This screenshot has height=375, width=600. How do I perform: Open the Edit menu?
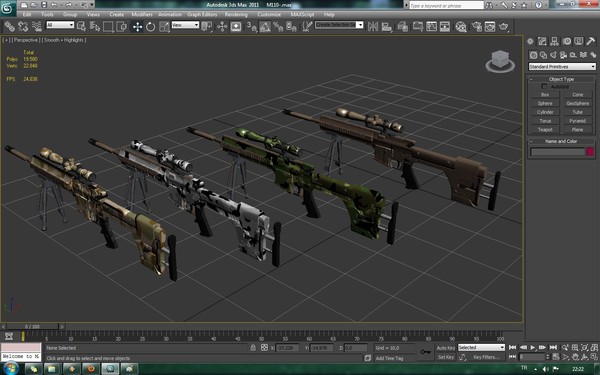coord(27,15)
